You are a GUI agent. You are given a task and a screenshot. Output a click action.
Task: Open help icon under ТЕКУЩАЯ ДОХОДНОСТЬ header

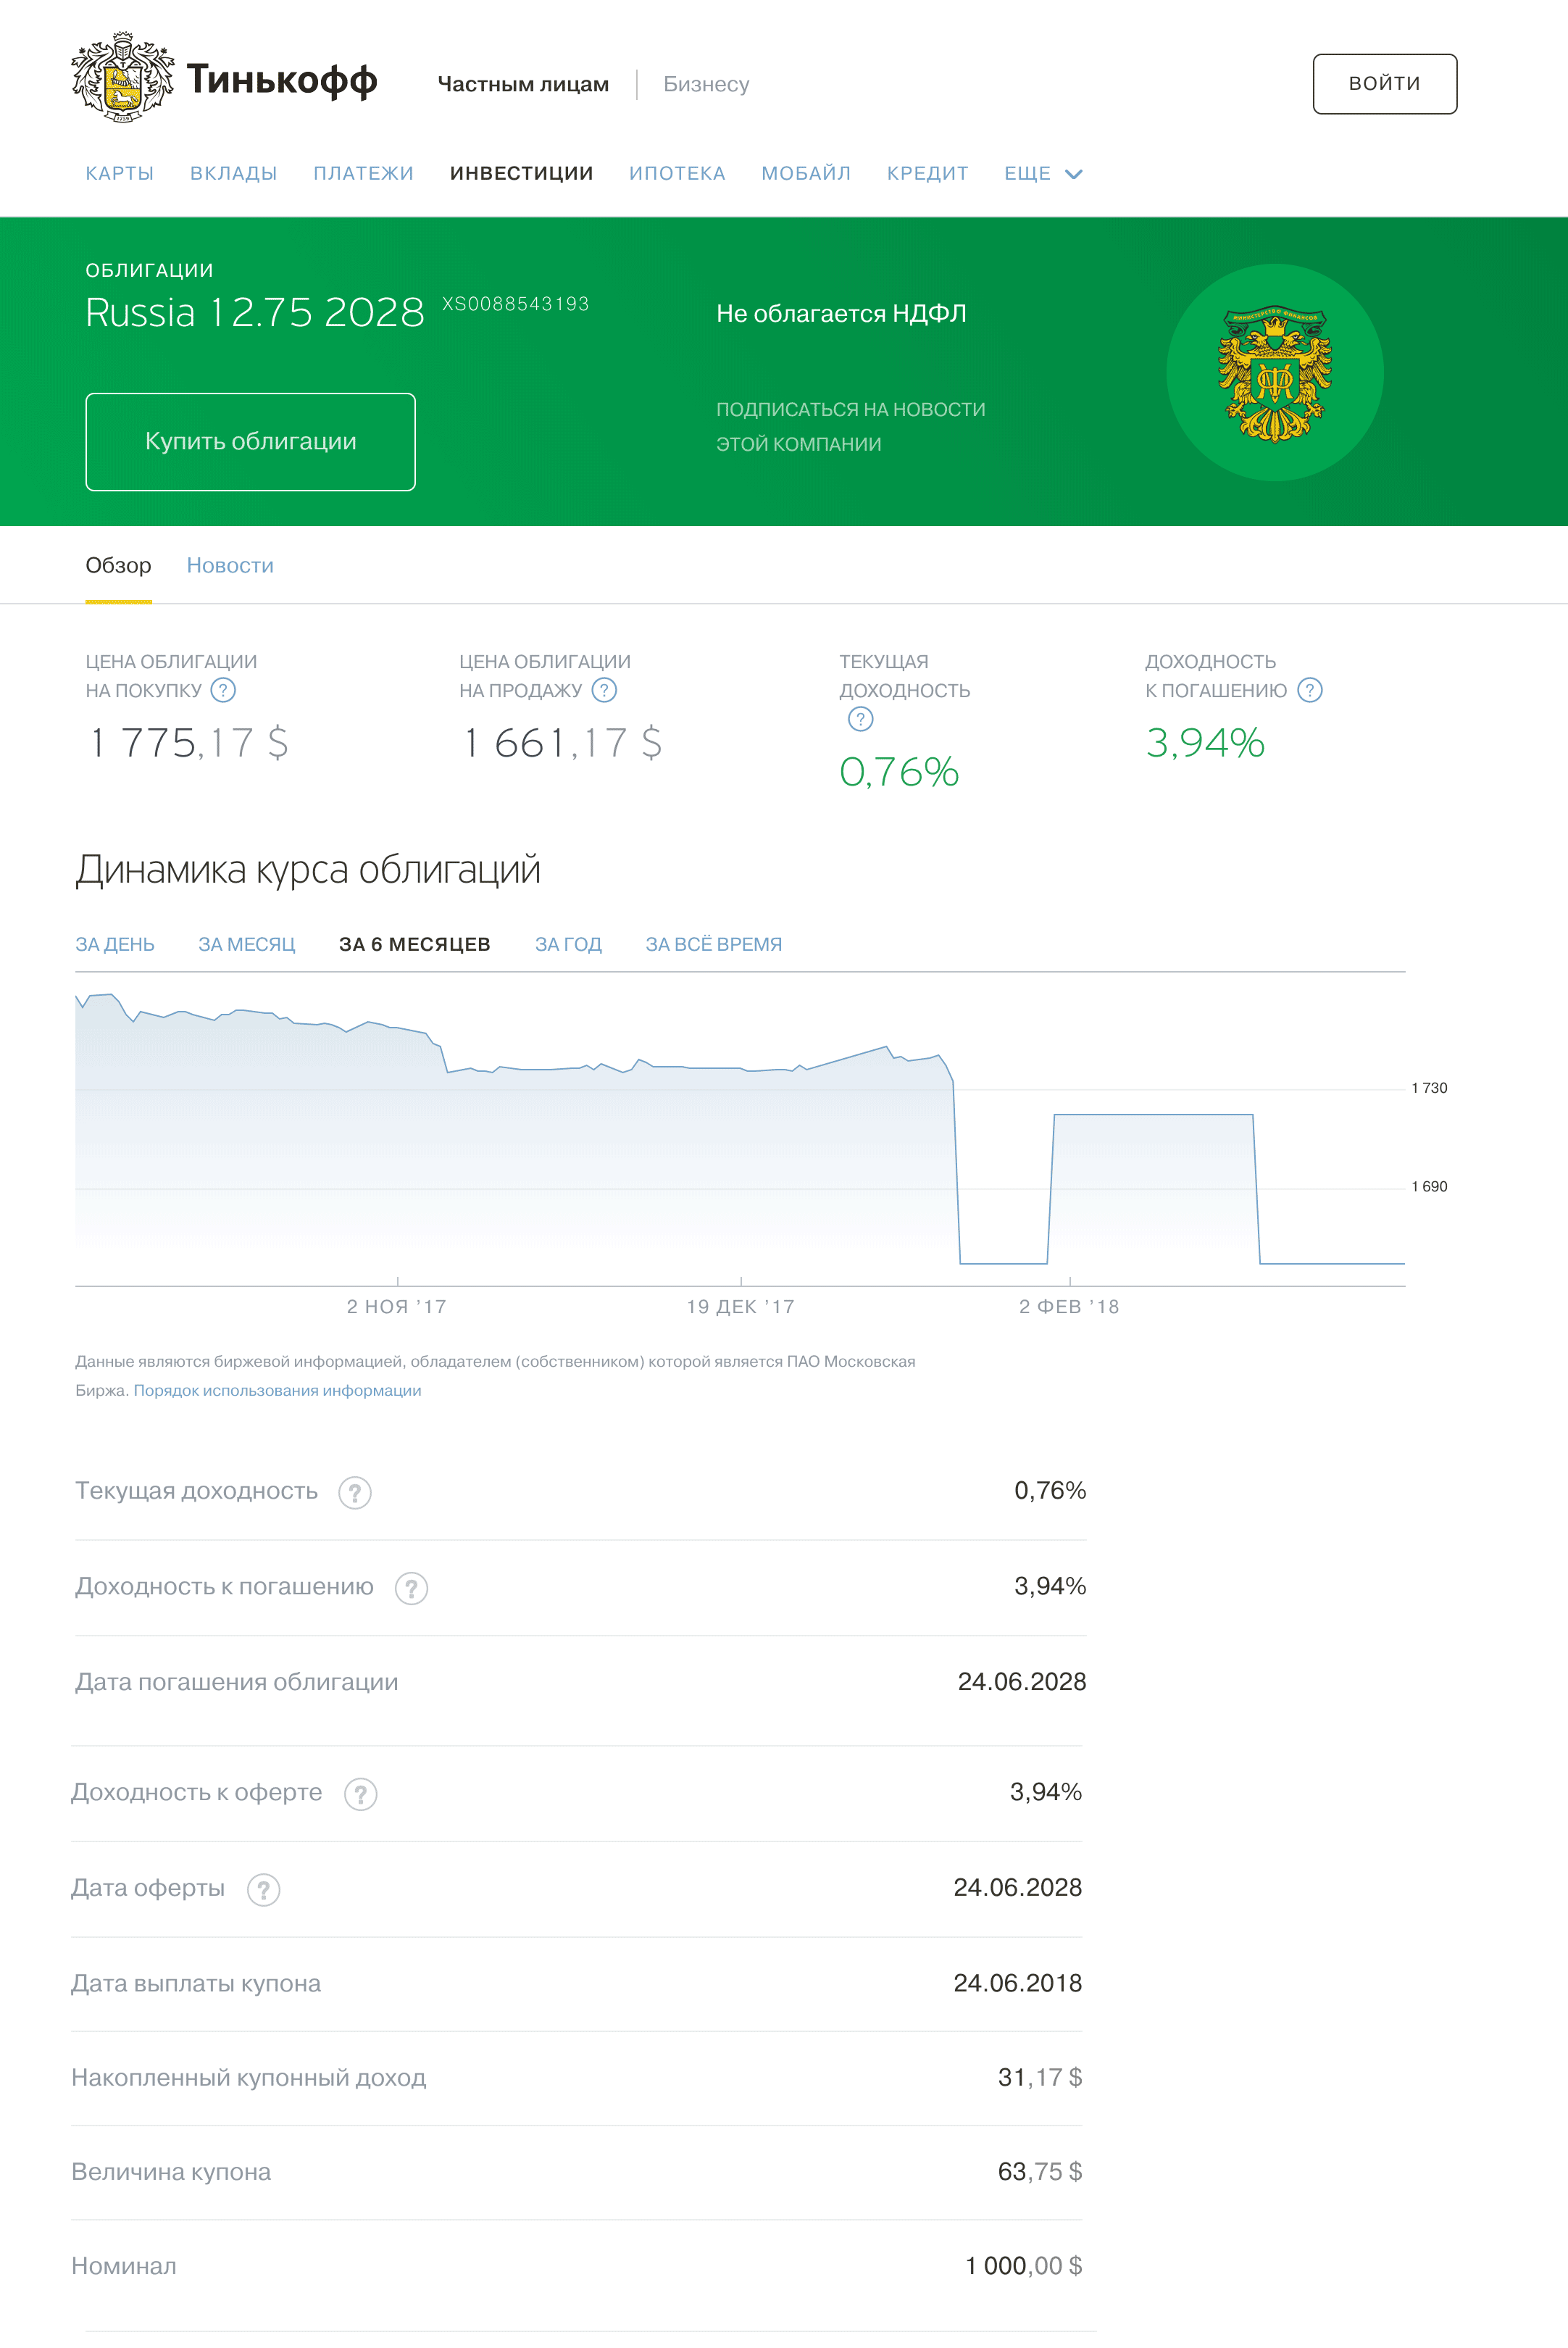(x=860, y=719)
